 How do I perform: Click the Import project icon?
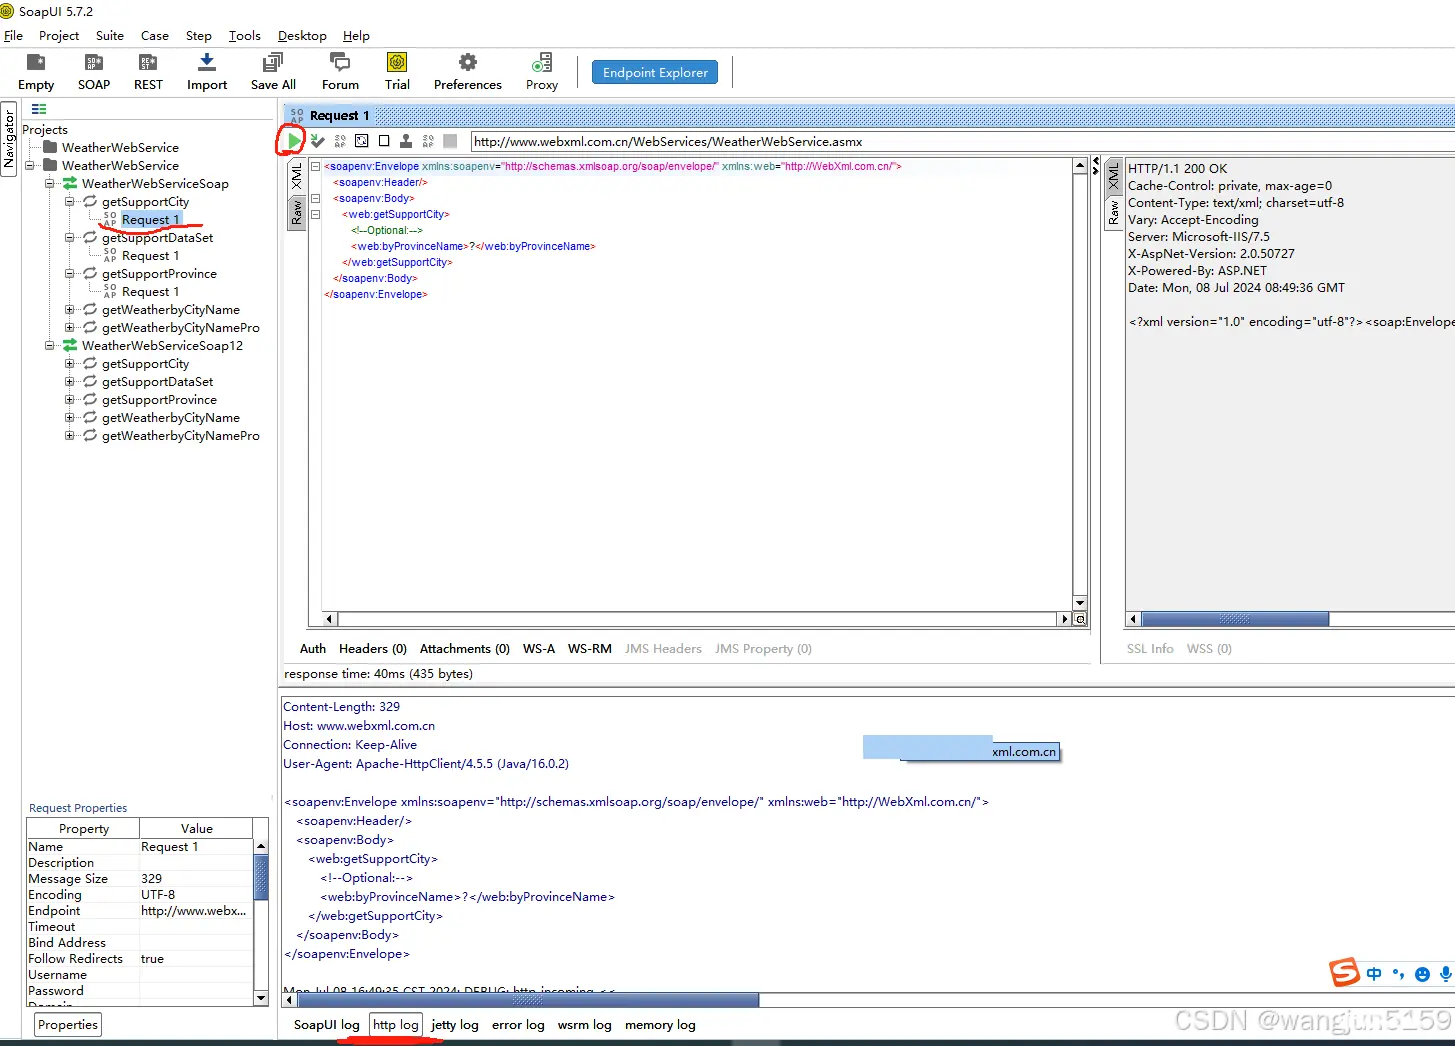pos(207,72)
